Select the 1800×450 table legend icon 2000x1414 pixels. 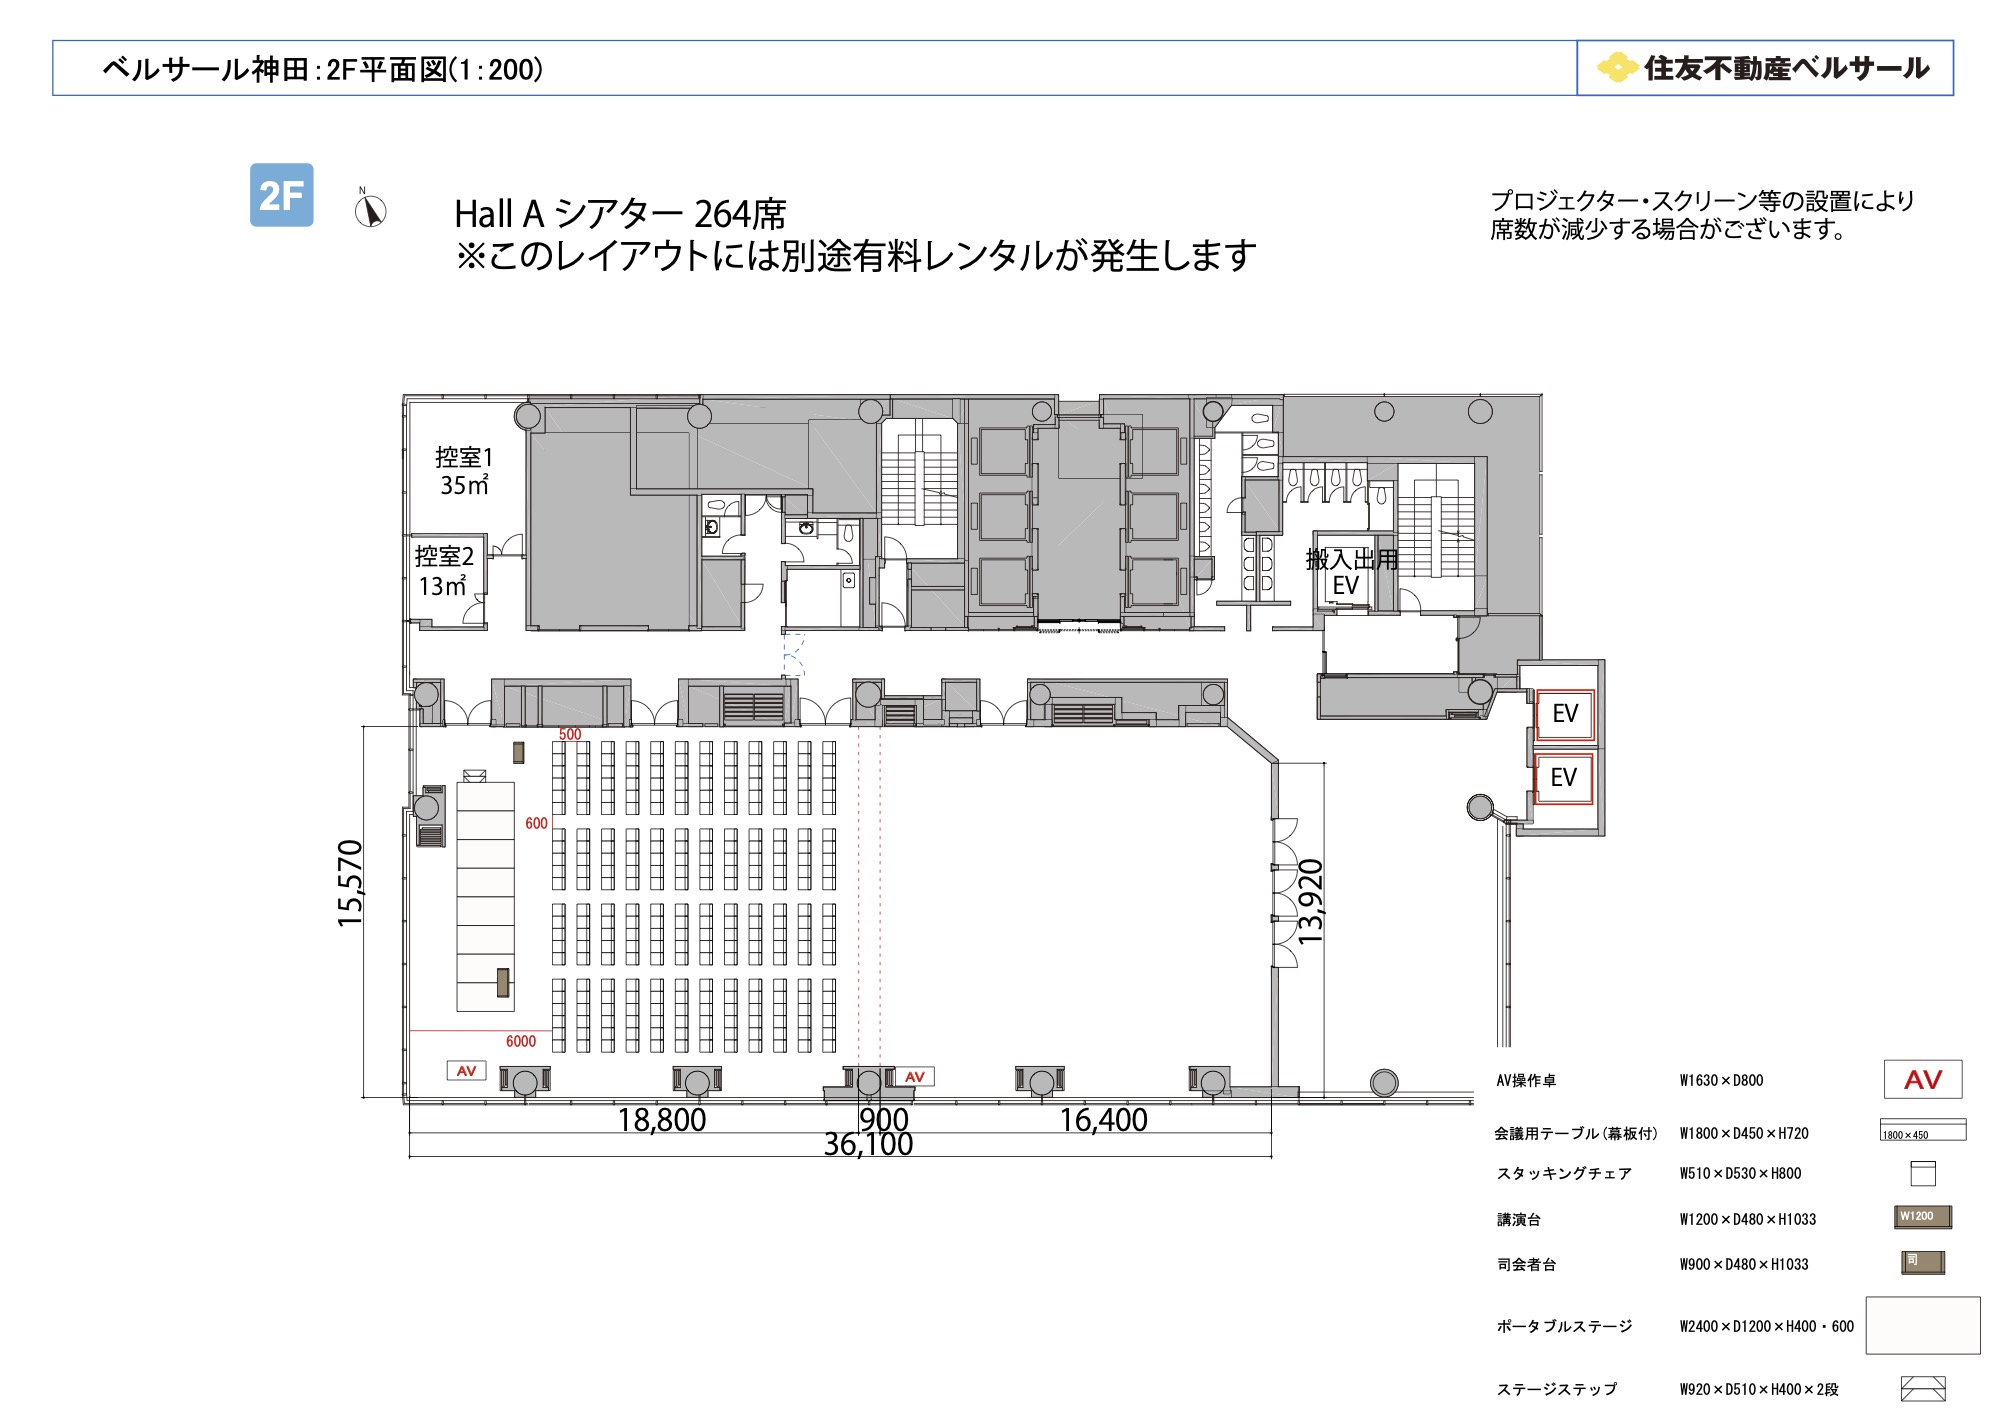[x=1922, y=1130]
